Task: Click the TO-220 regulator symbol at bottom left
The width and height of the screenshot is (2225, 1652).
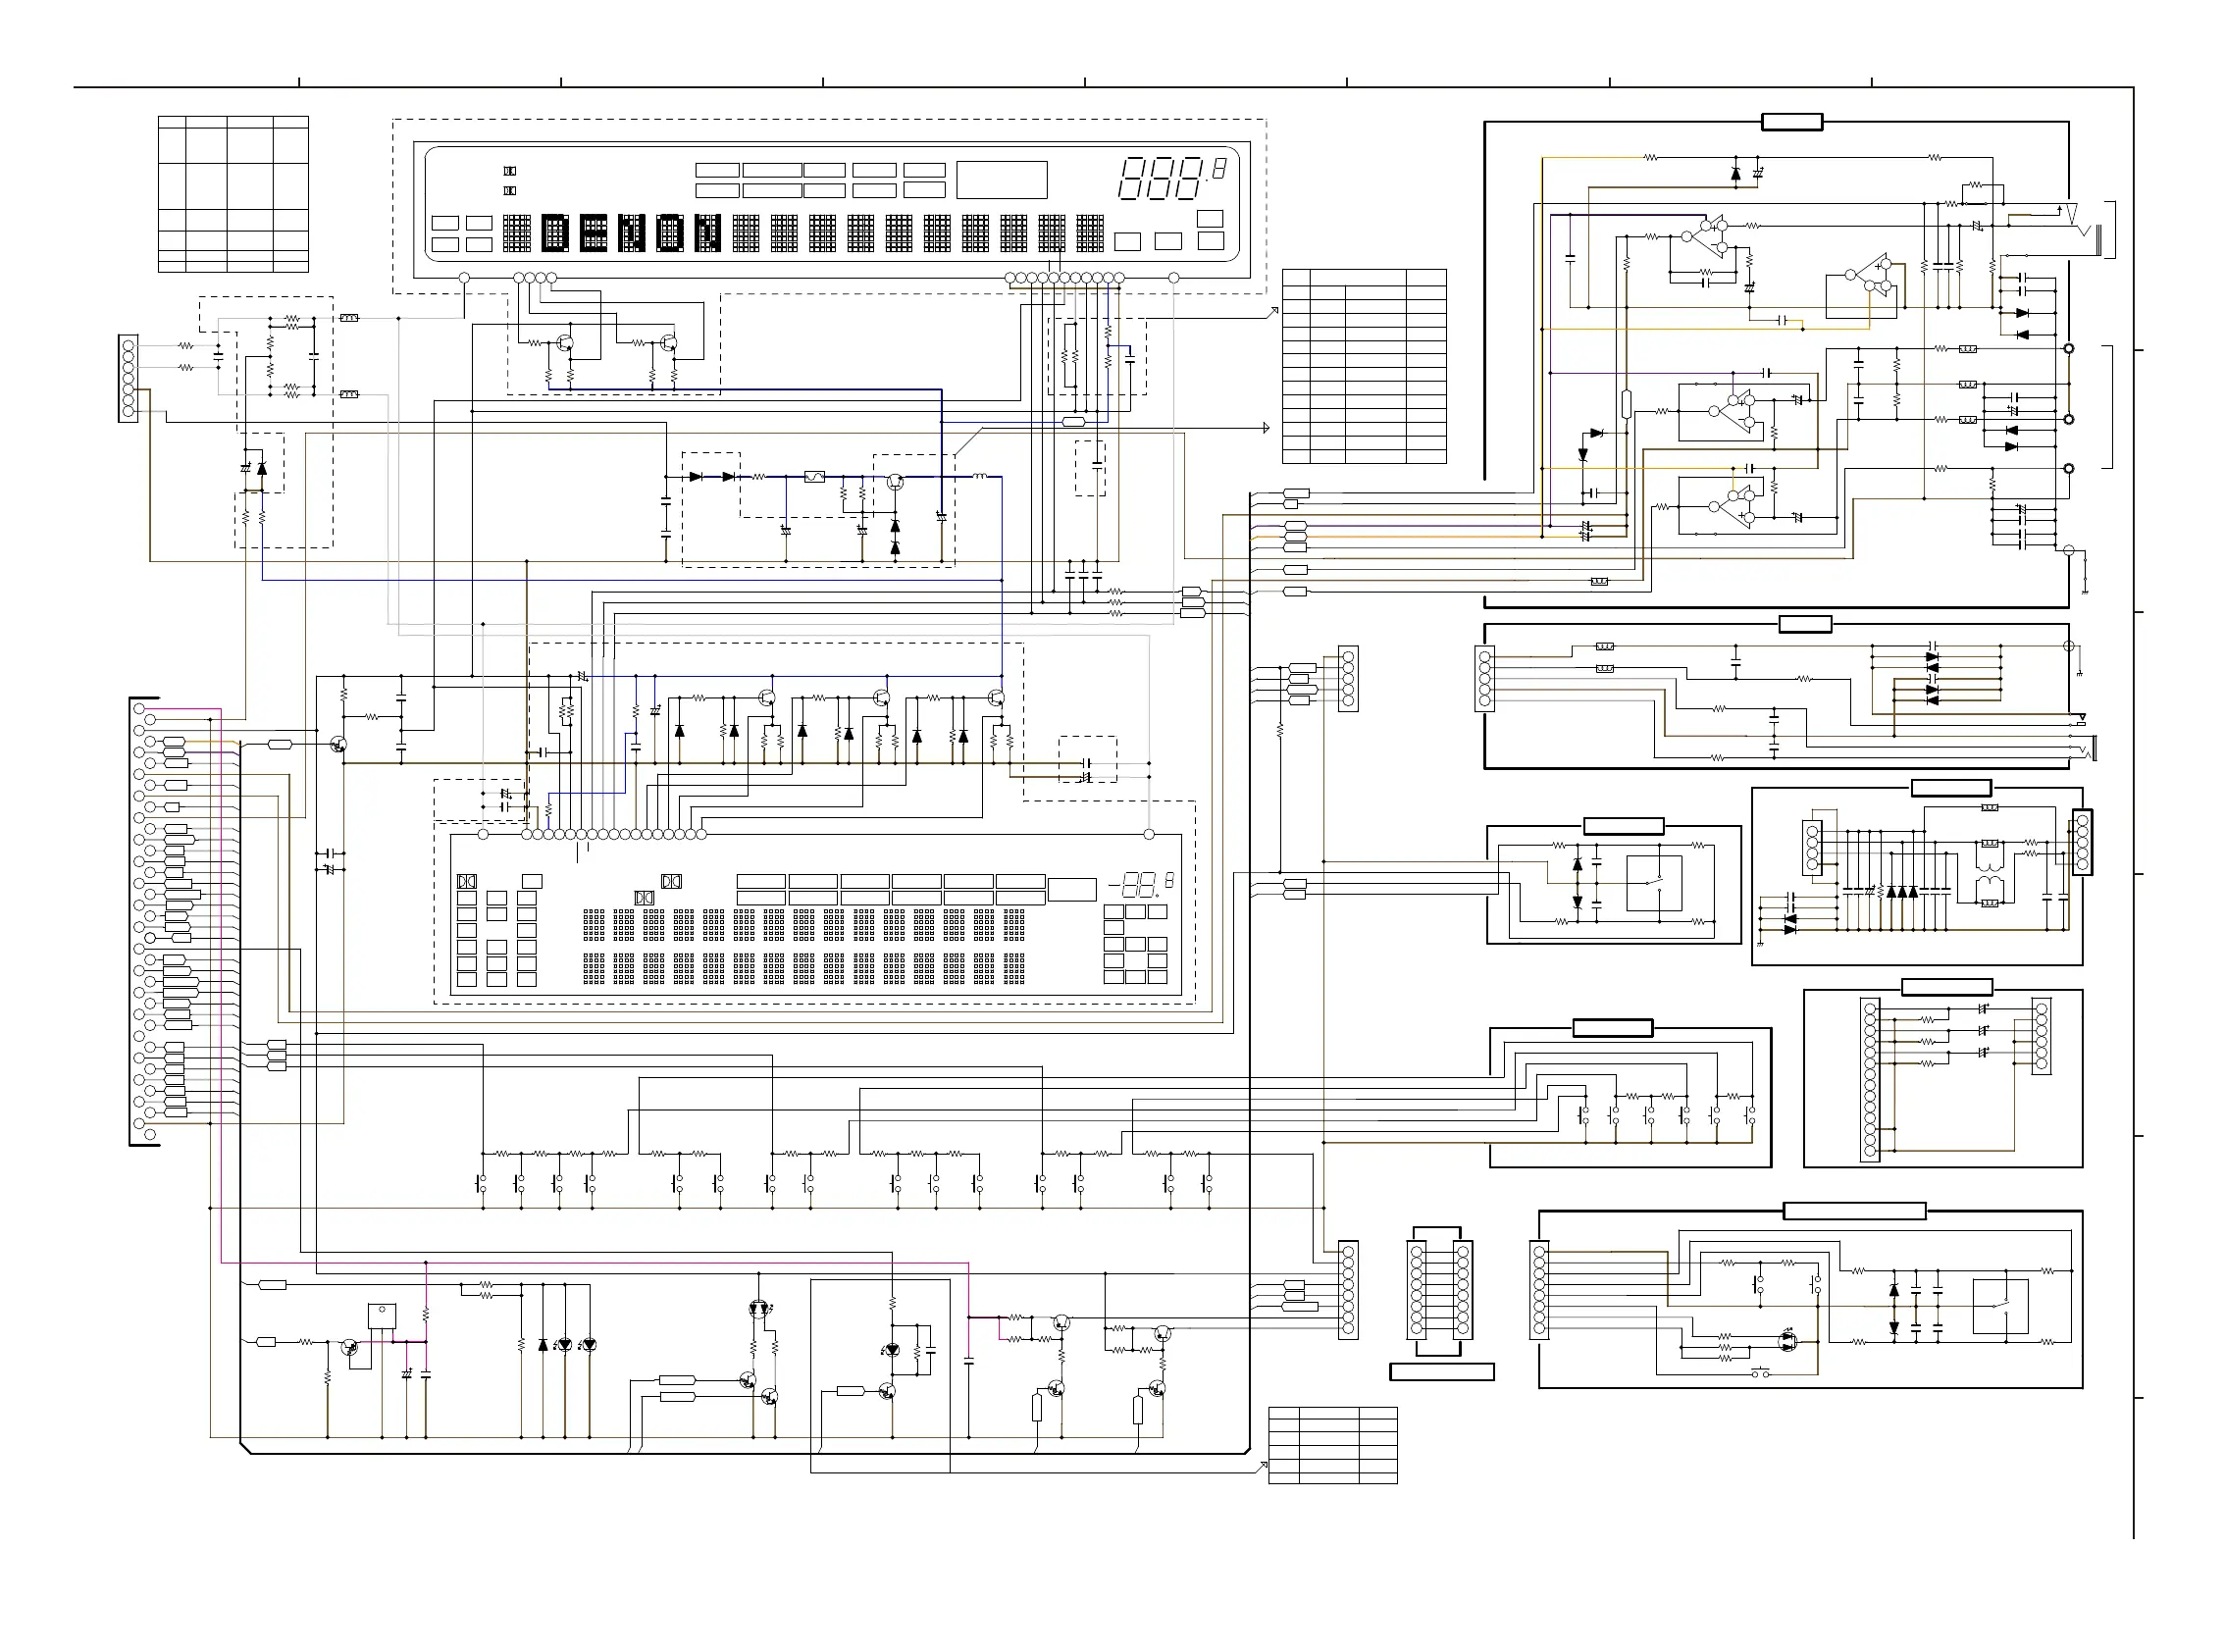Action: point(382,1316)
